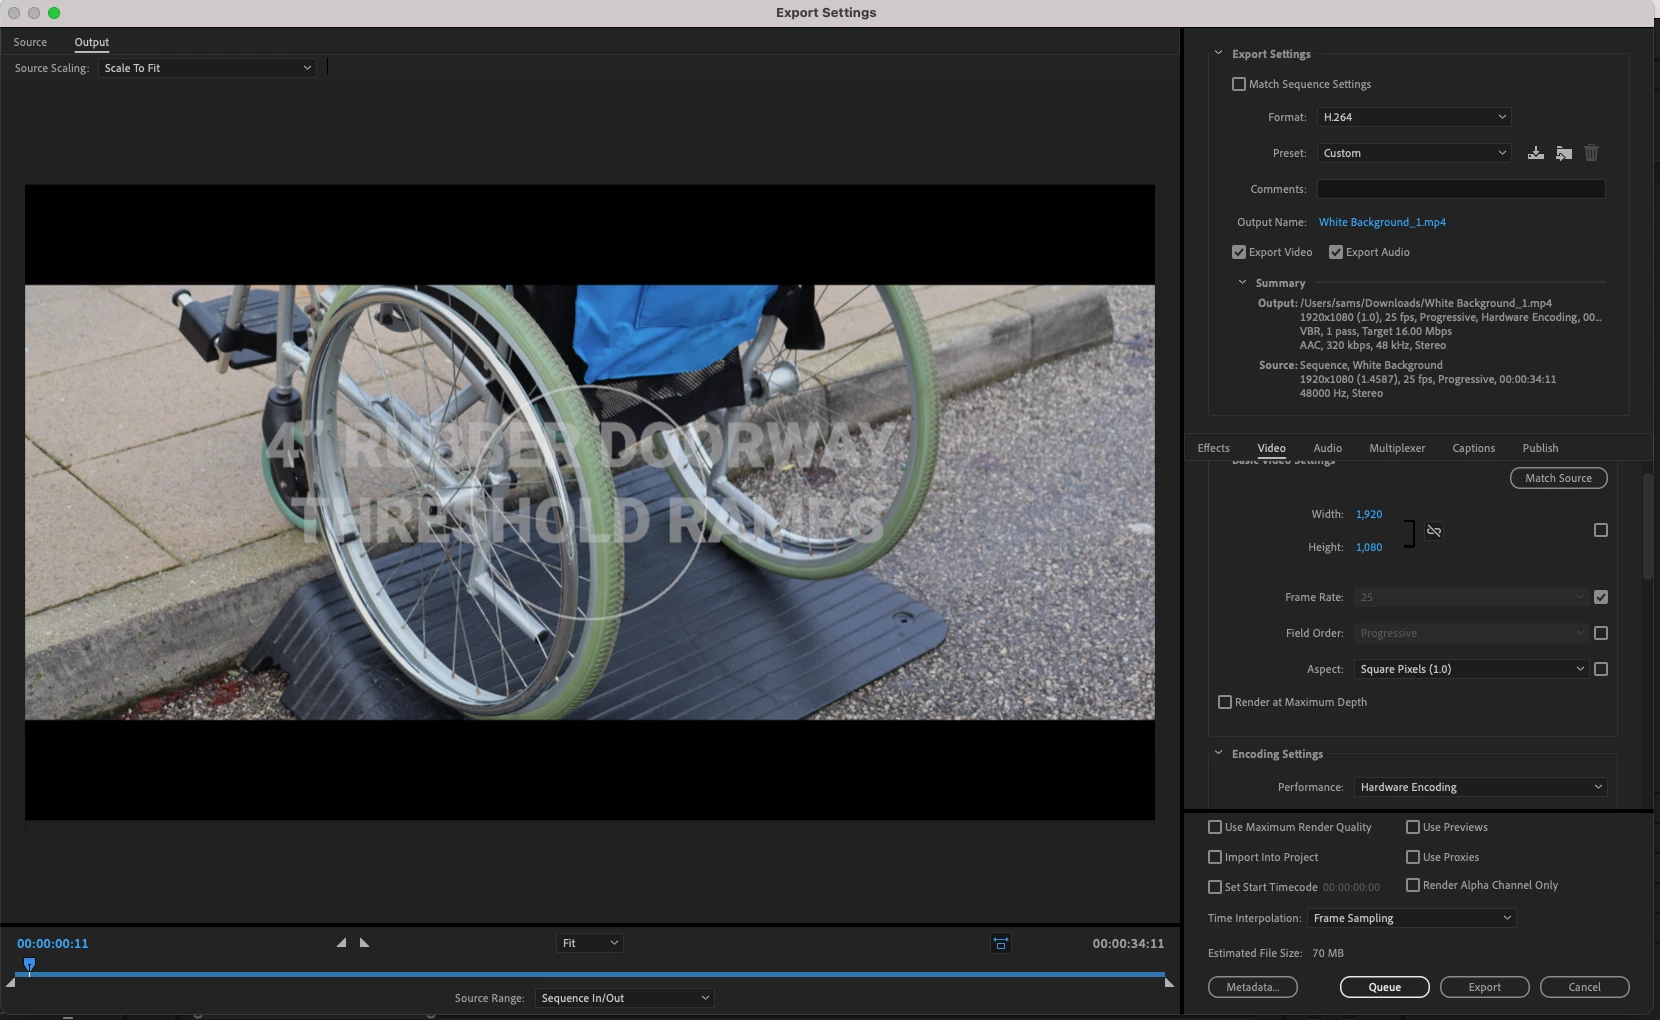1660x1020 pixels.
Task: Collapse the Export Settings section
Action: (x=1218, y=53)
